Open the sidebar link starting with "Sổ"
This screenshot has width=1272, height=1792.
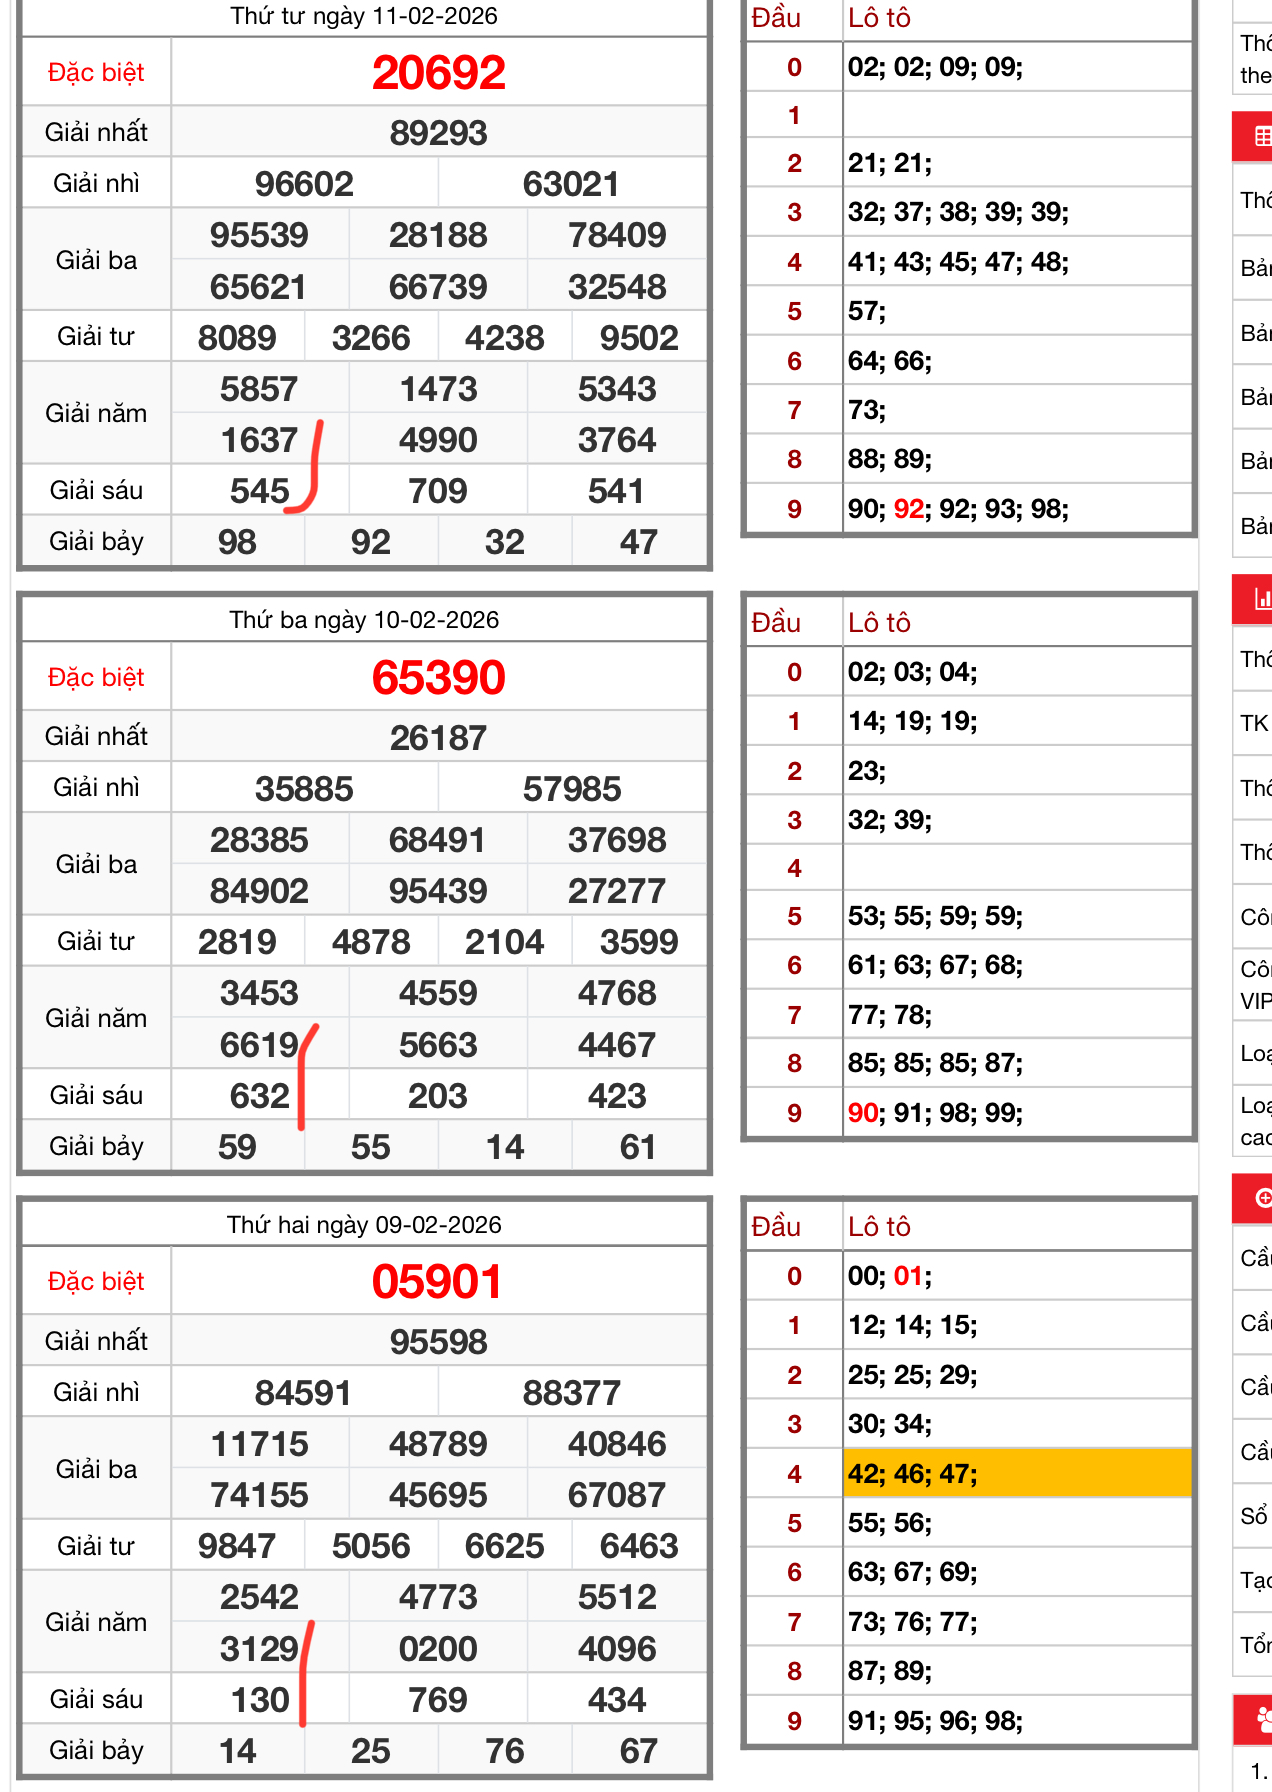click(x=1255, y=1516)
